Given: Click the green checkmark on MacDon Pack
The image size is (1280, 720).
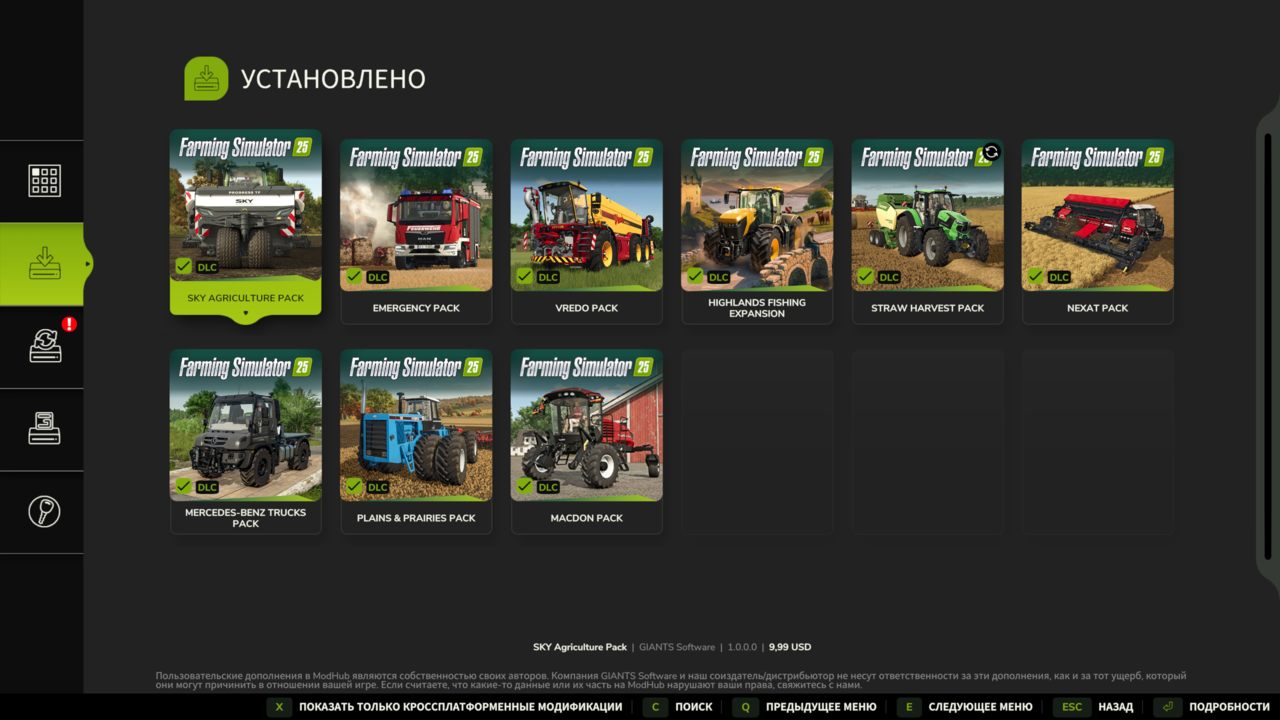Looking at the screenshot, I should click(x=524, y=487).
